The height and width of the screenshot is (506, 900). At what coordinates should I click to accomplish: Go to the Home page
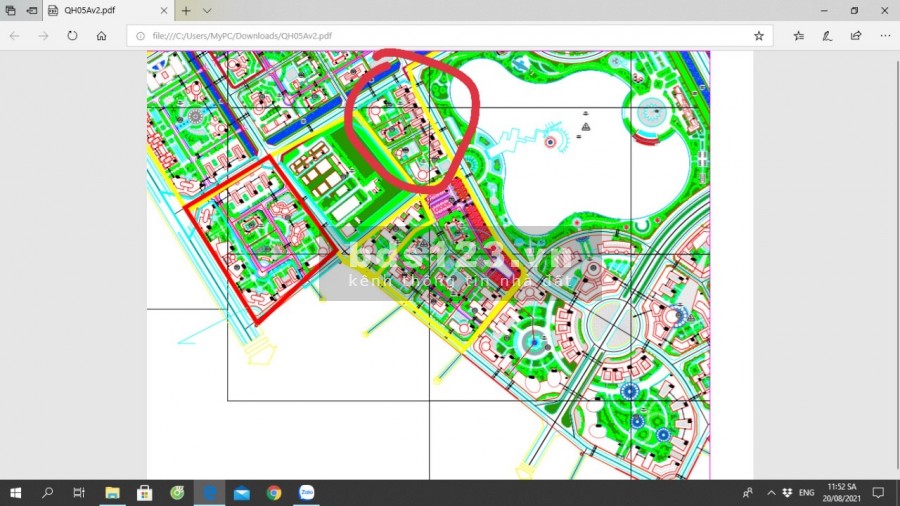tap(102, 36)
